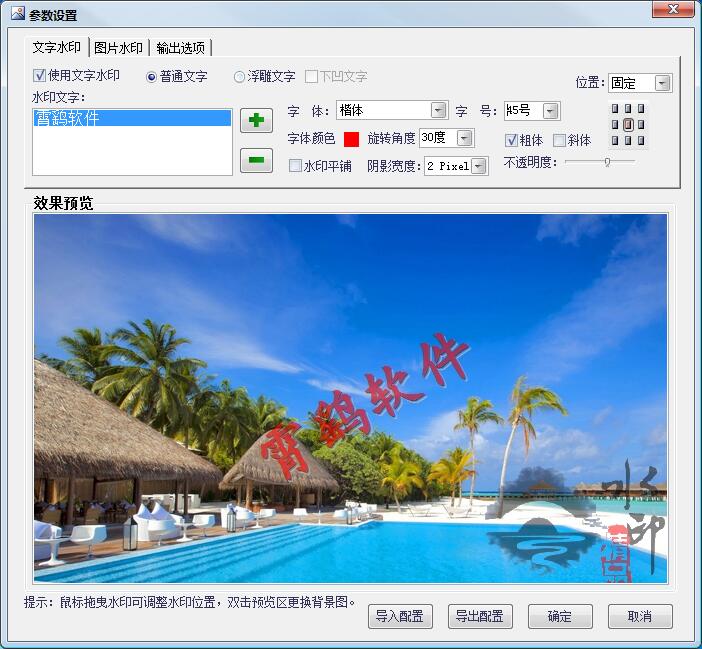
Task: Set watermark anchor to bottom-right grid cell
Action: click(x=641, y=141)
